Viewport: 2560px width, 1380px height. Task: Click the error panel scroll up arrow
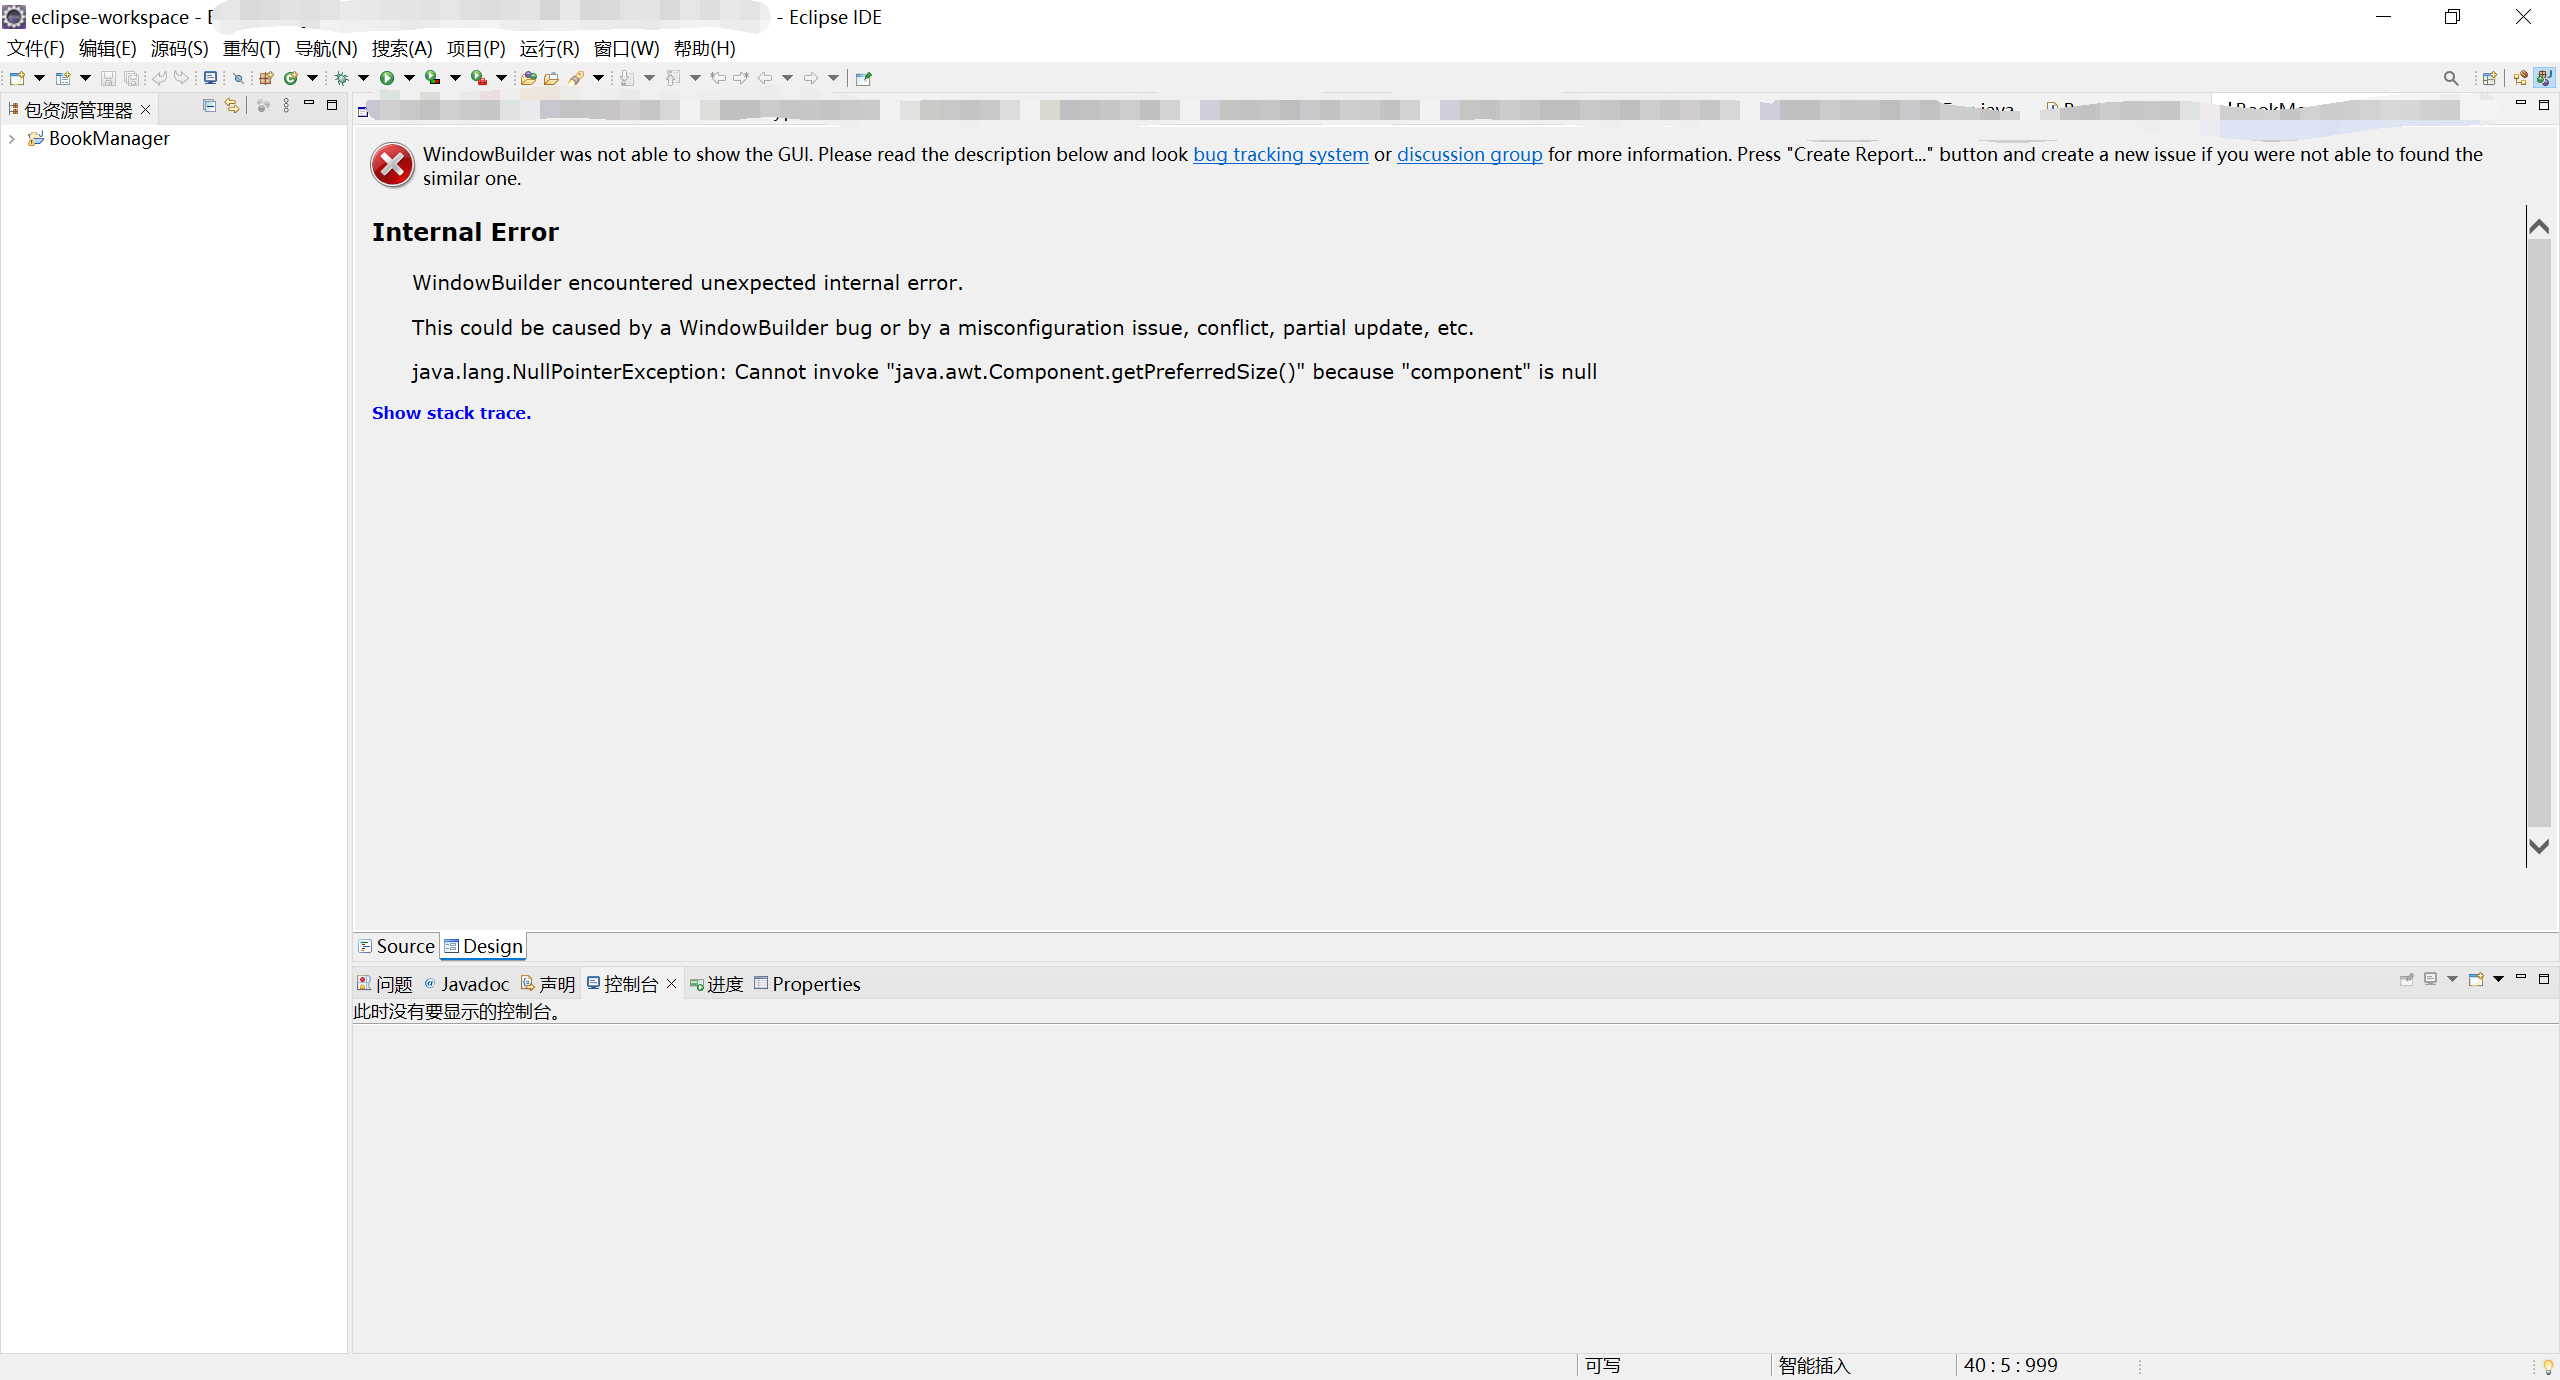[x=2539, y=227]
